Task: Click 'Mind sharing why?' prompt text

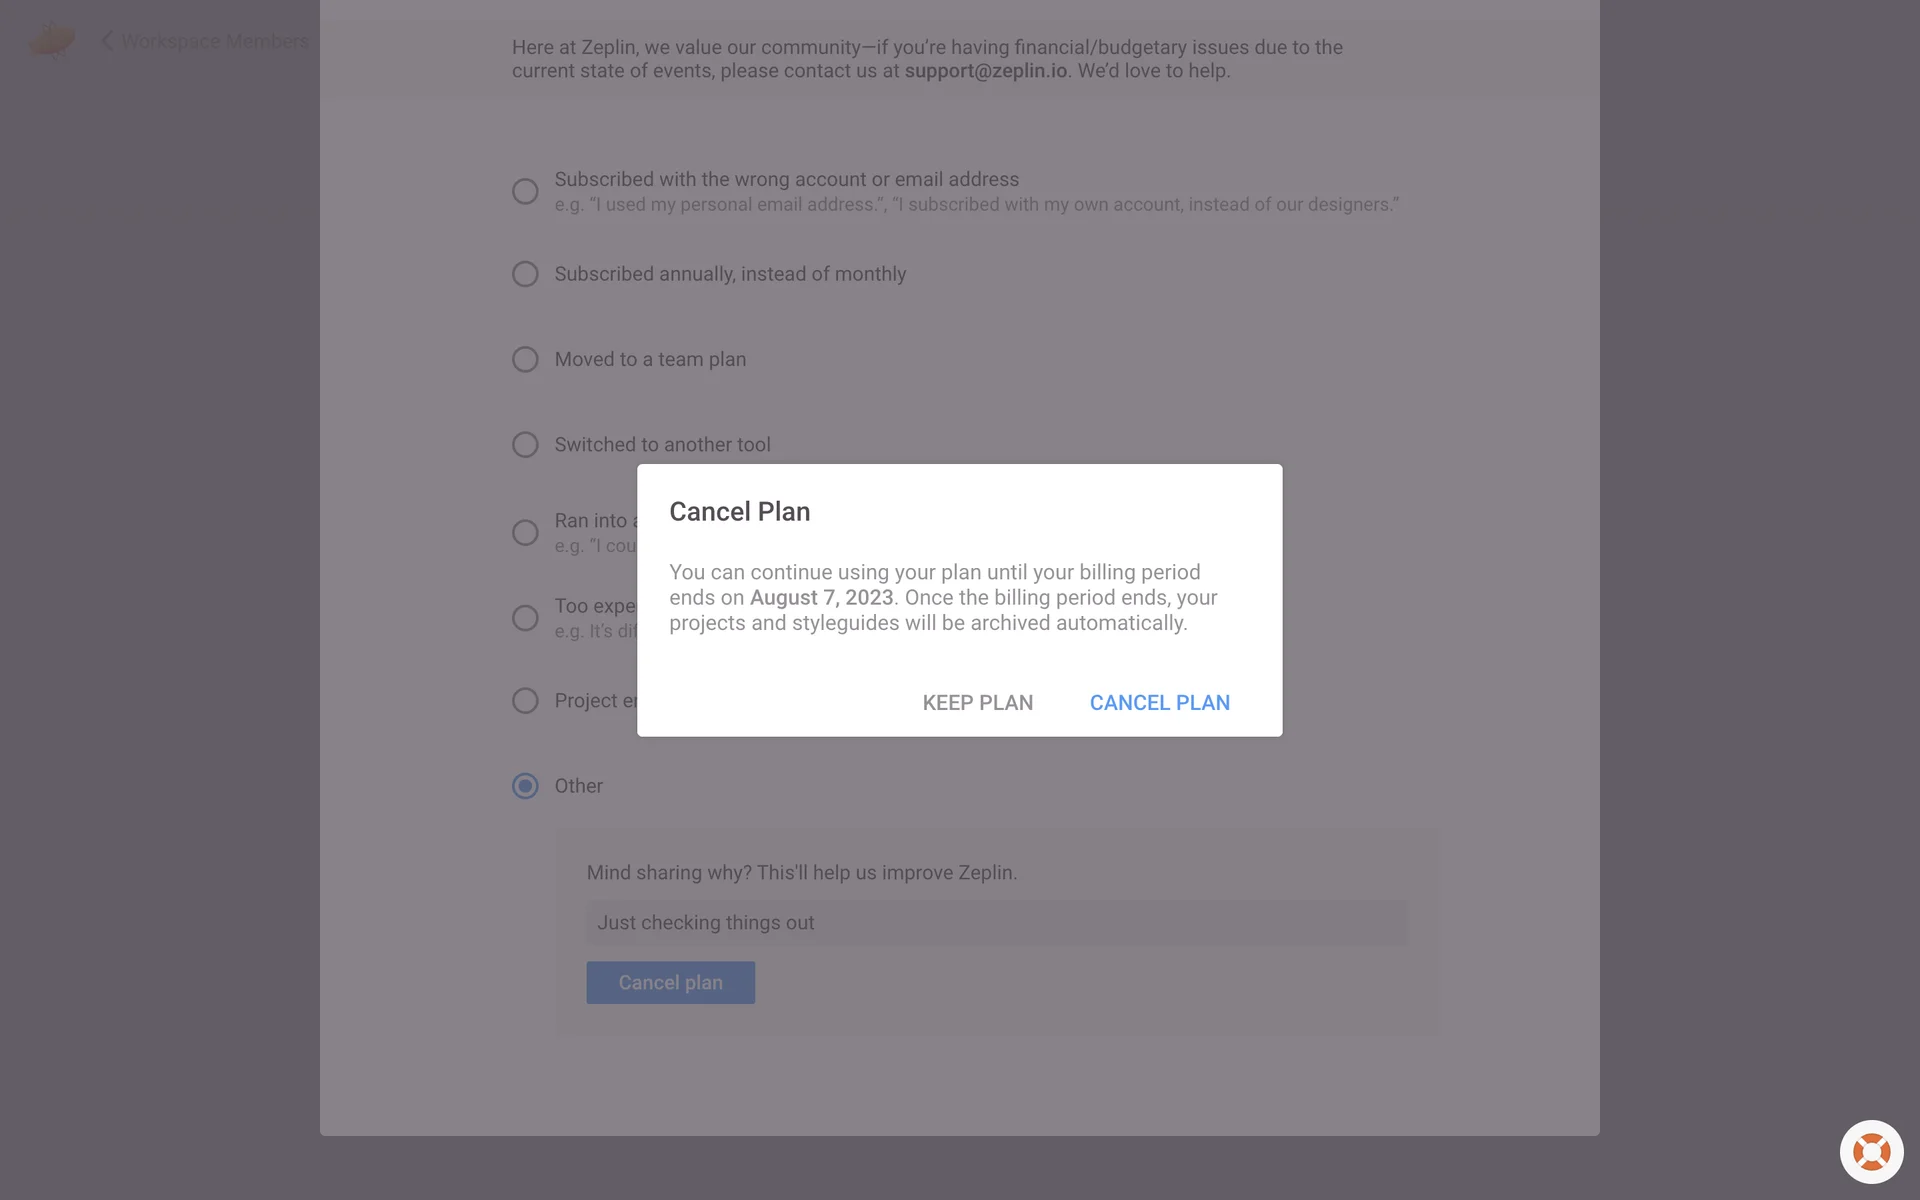Action: pos(801,873)
